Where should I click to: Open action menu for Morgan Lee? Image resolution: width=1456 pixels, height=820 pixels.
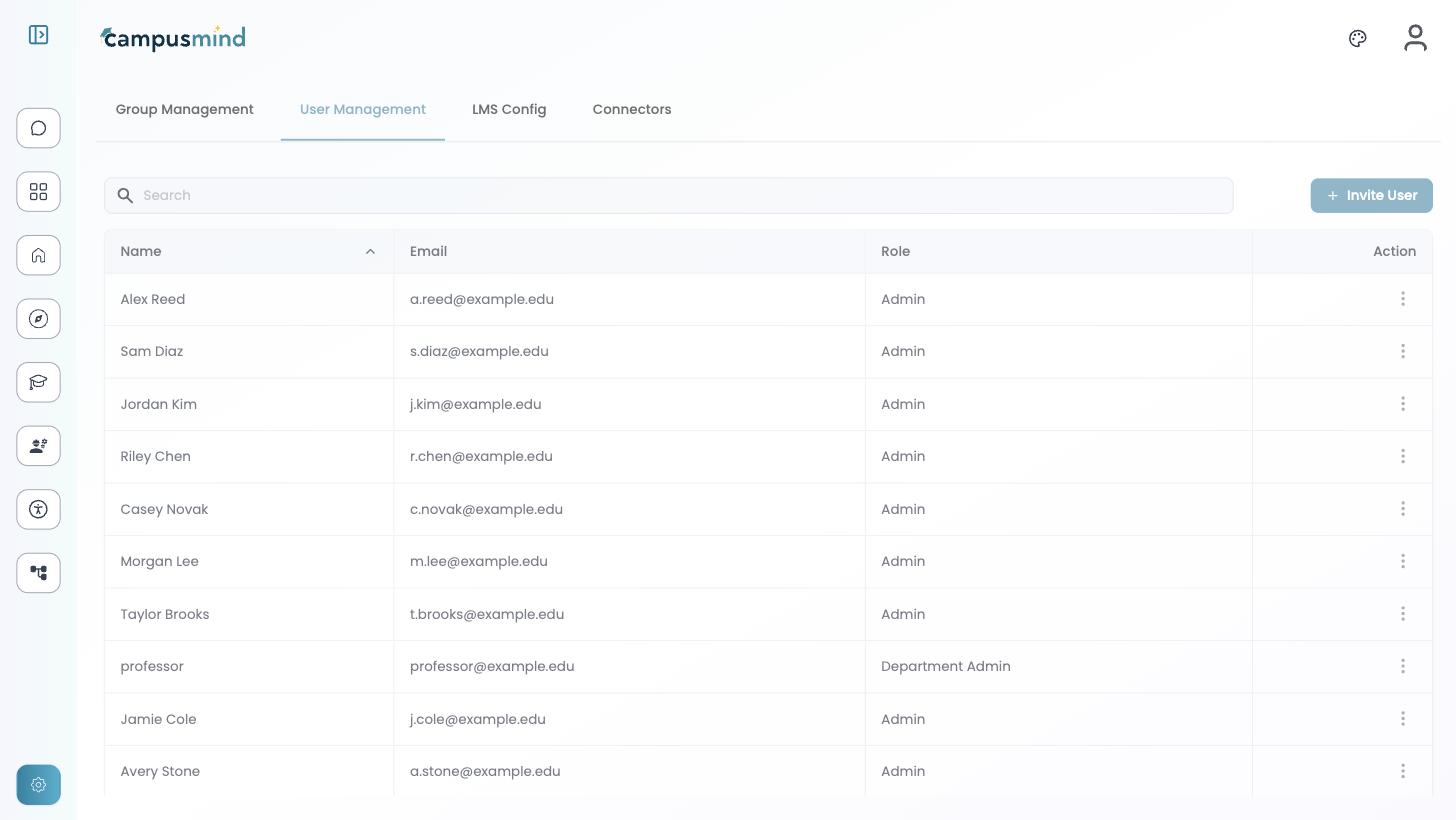pyautogui.click(x=1403, y=561)
